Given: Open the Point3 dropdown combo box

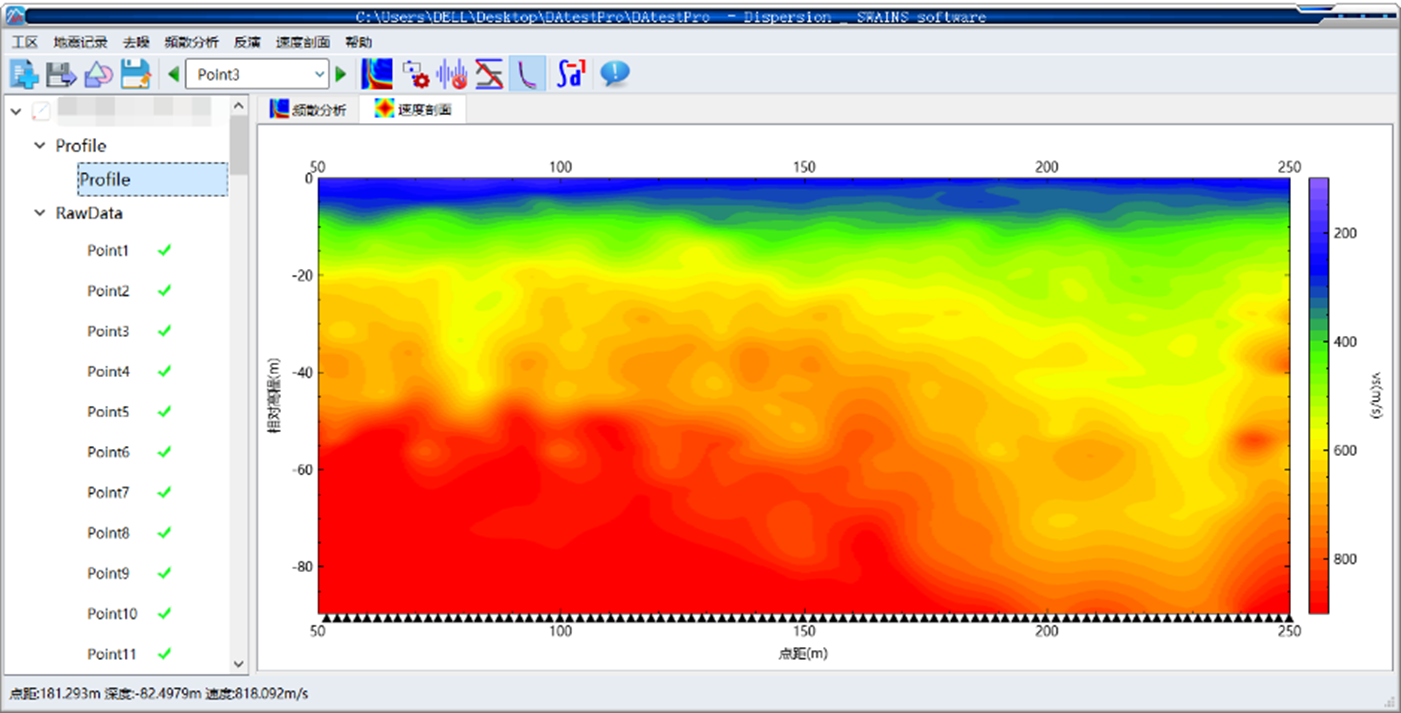Looking at the screenshot, I should [x=257, y=74].
